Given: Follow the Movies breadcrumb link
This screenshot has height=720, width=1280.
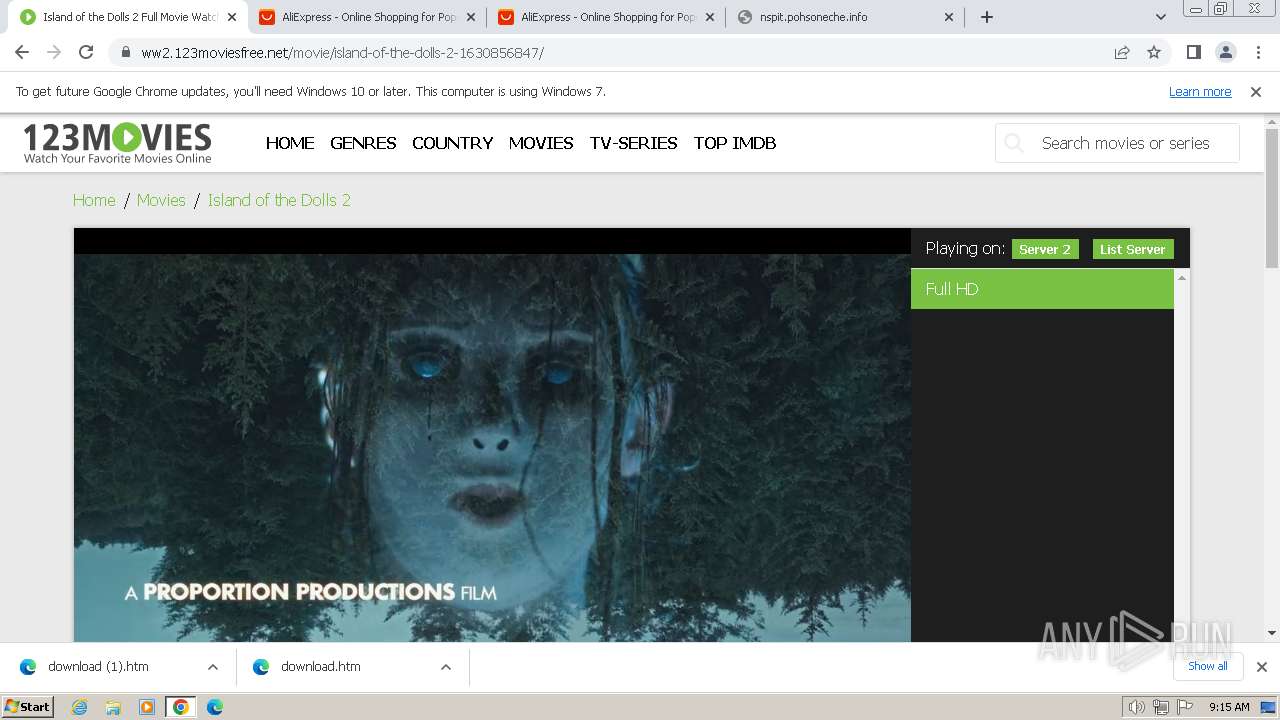Looking at the screenshot, I should click(161, 200).
